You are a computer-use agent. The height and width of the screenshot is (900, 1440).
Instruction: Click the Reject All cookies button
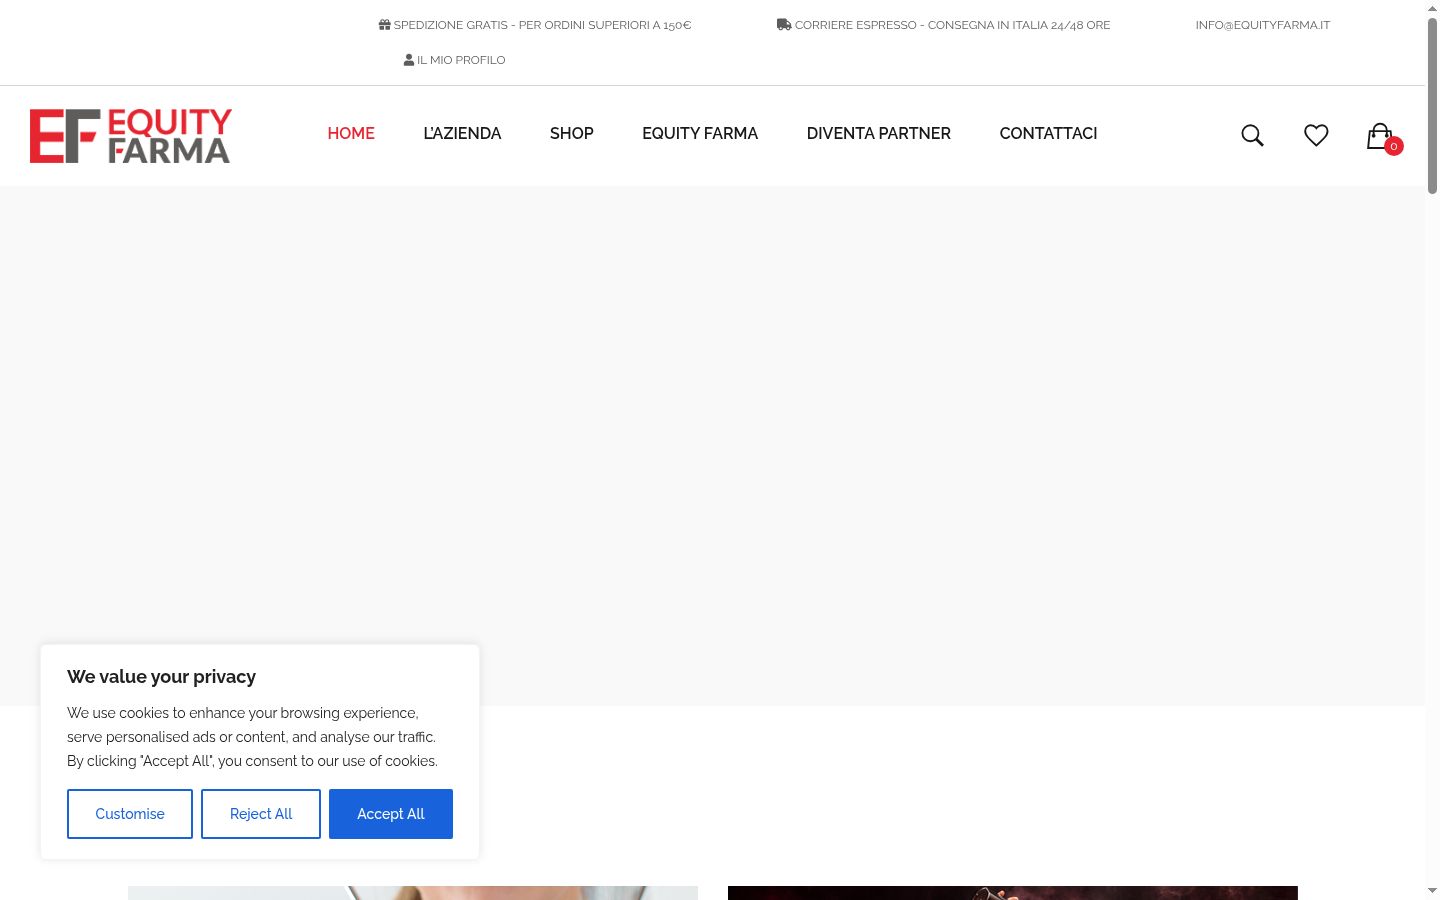[261, 814]
